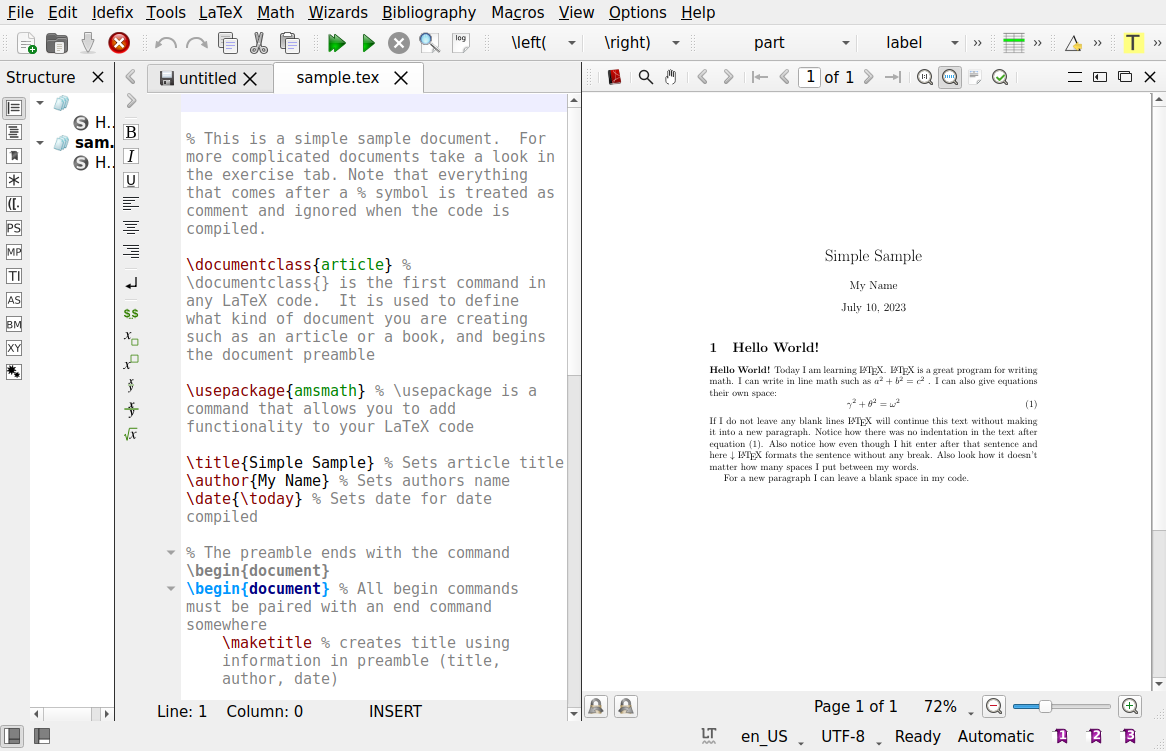Screen dimensions: 1166x751
Task: Insert inline math with the $$ icon
Action: tap(131, 314)
